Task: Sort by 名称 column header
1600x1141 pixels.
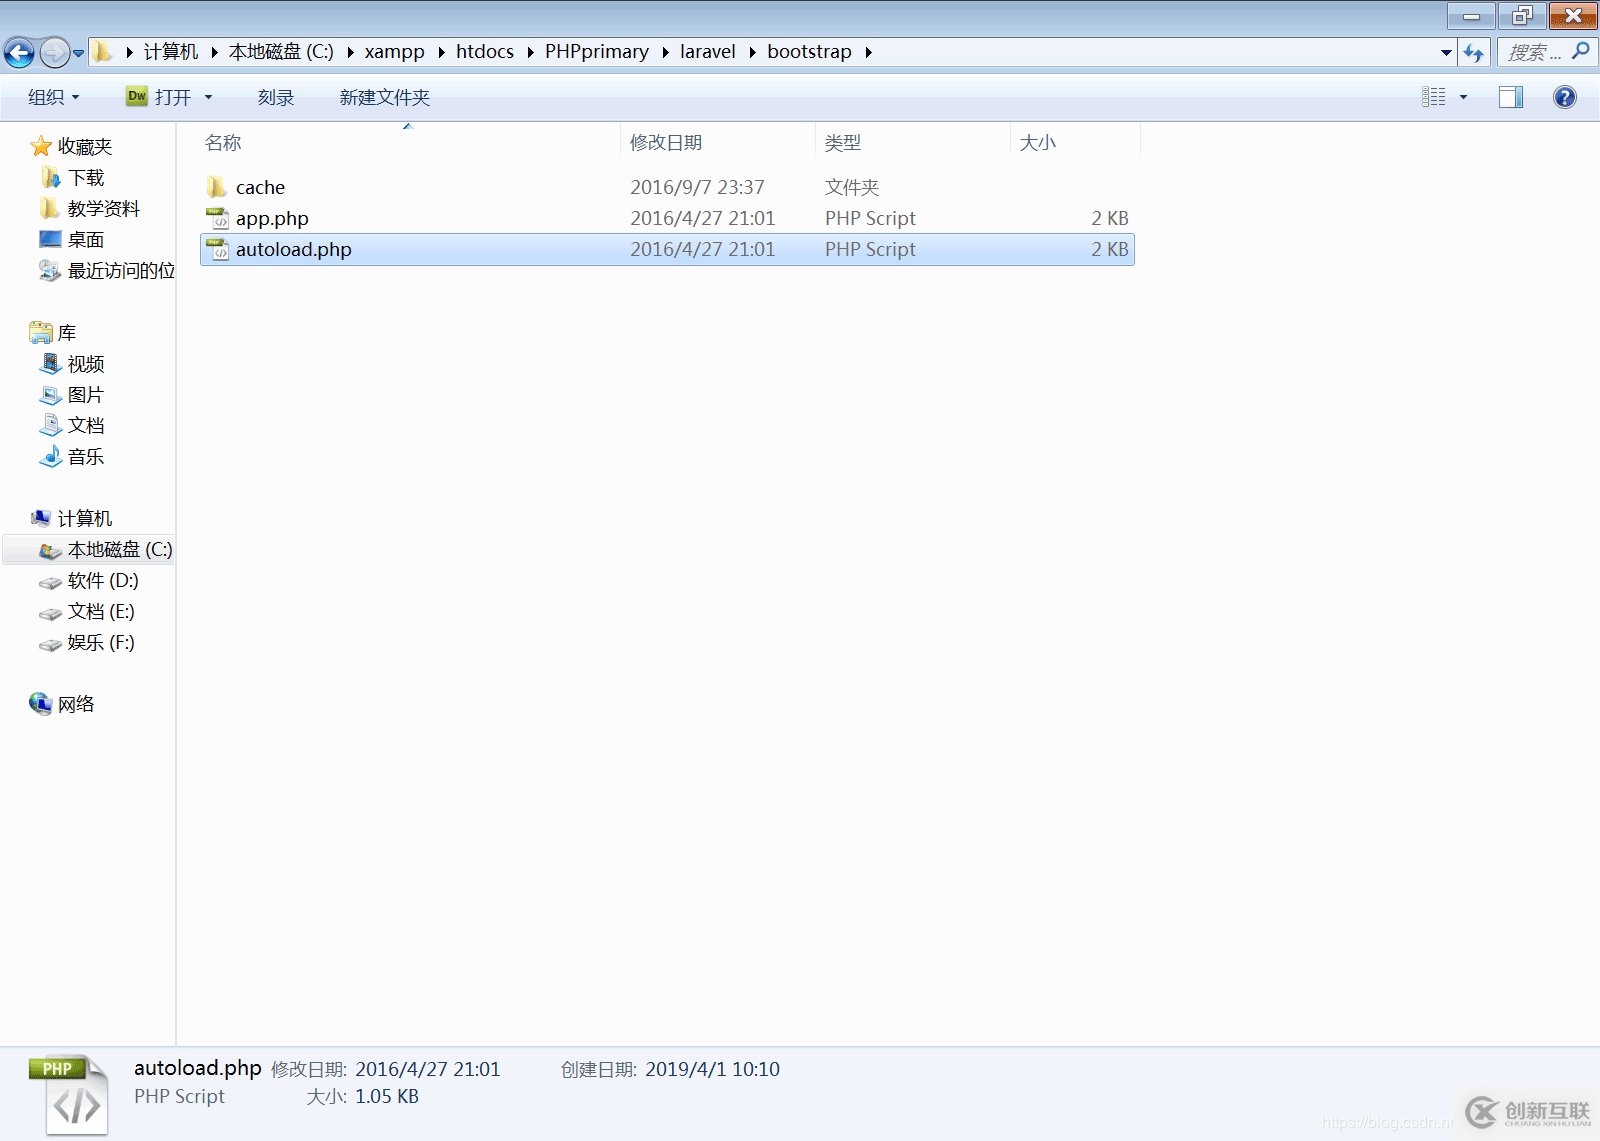Action: (409, 142)
